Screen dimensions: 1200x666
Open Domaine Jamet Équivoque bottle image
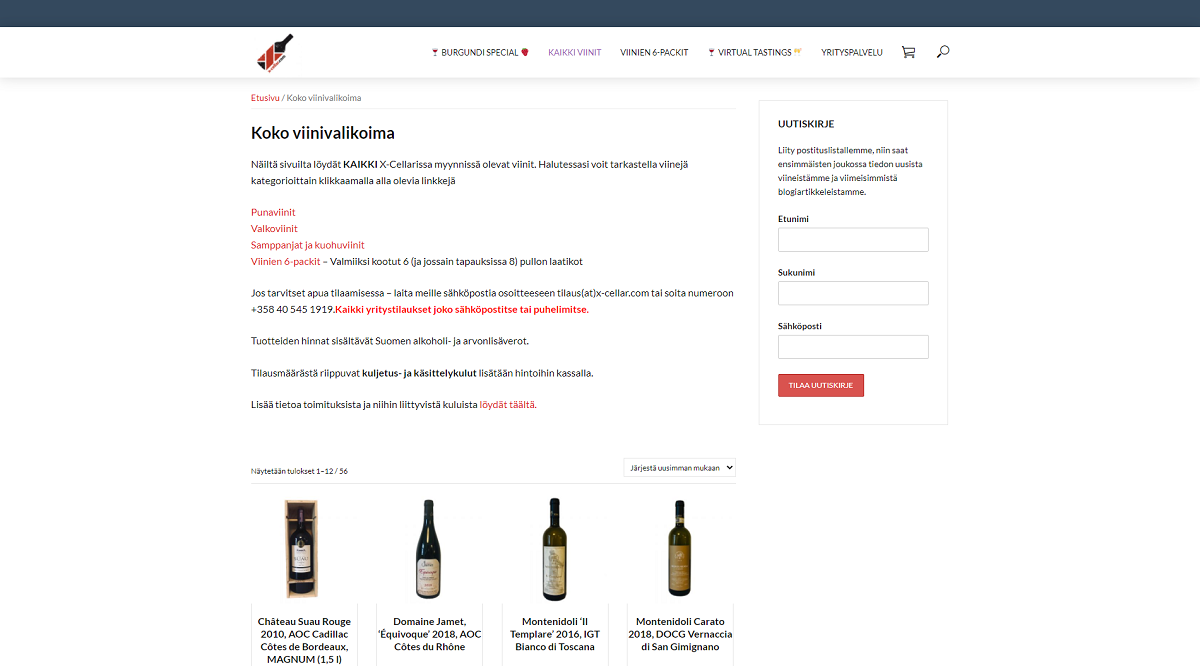tap(429, 548)
